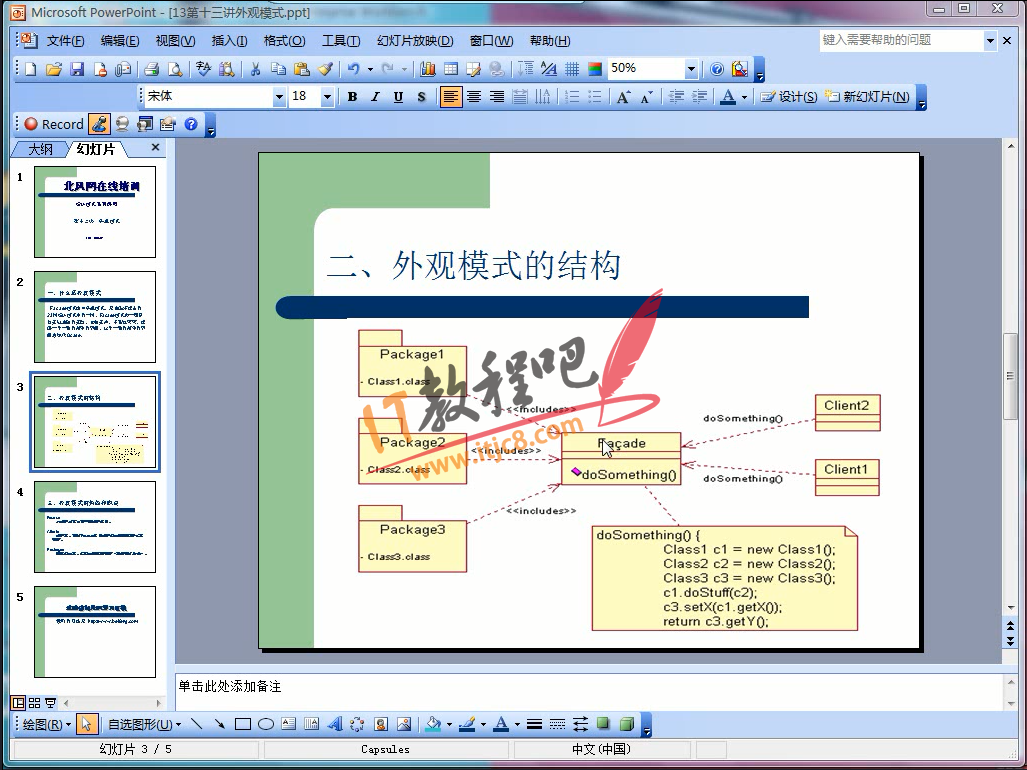This screenshot has height=770, width=1027.
Task: Select the Rectangle drawing tool
Action: pyautogui.click(x=242, y=724)
